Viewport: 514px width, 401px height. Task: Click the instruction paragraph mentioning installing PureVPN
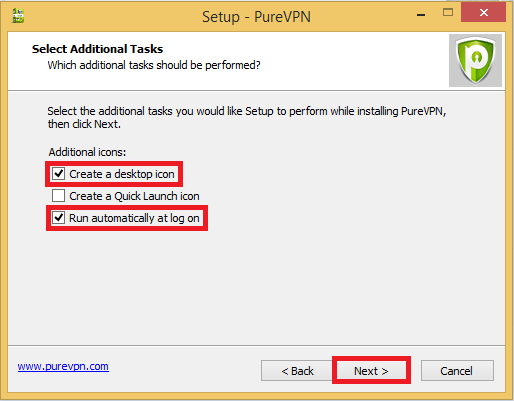pos(247,117)
